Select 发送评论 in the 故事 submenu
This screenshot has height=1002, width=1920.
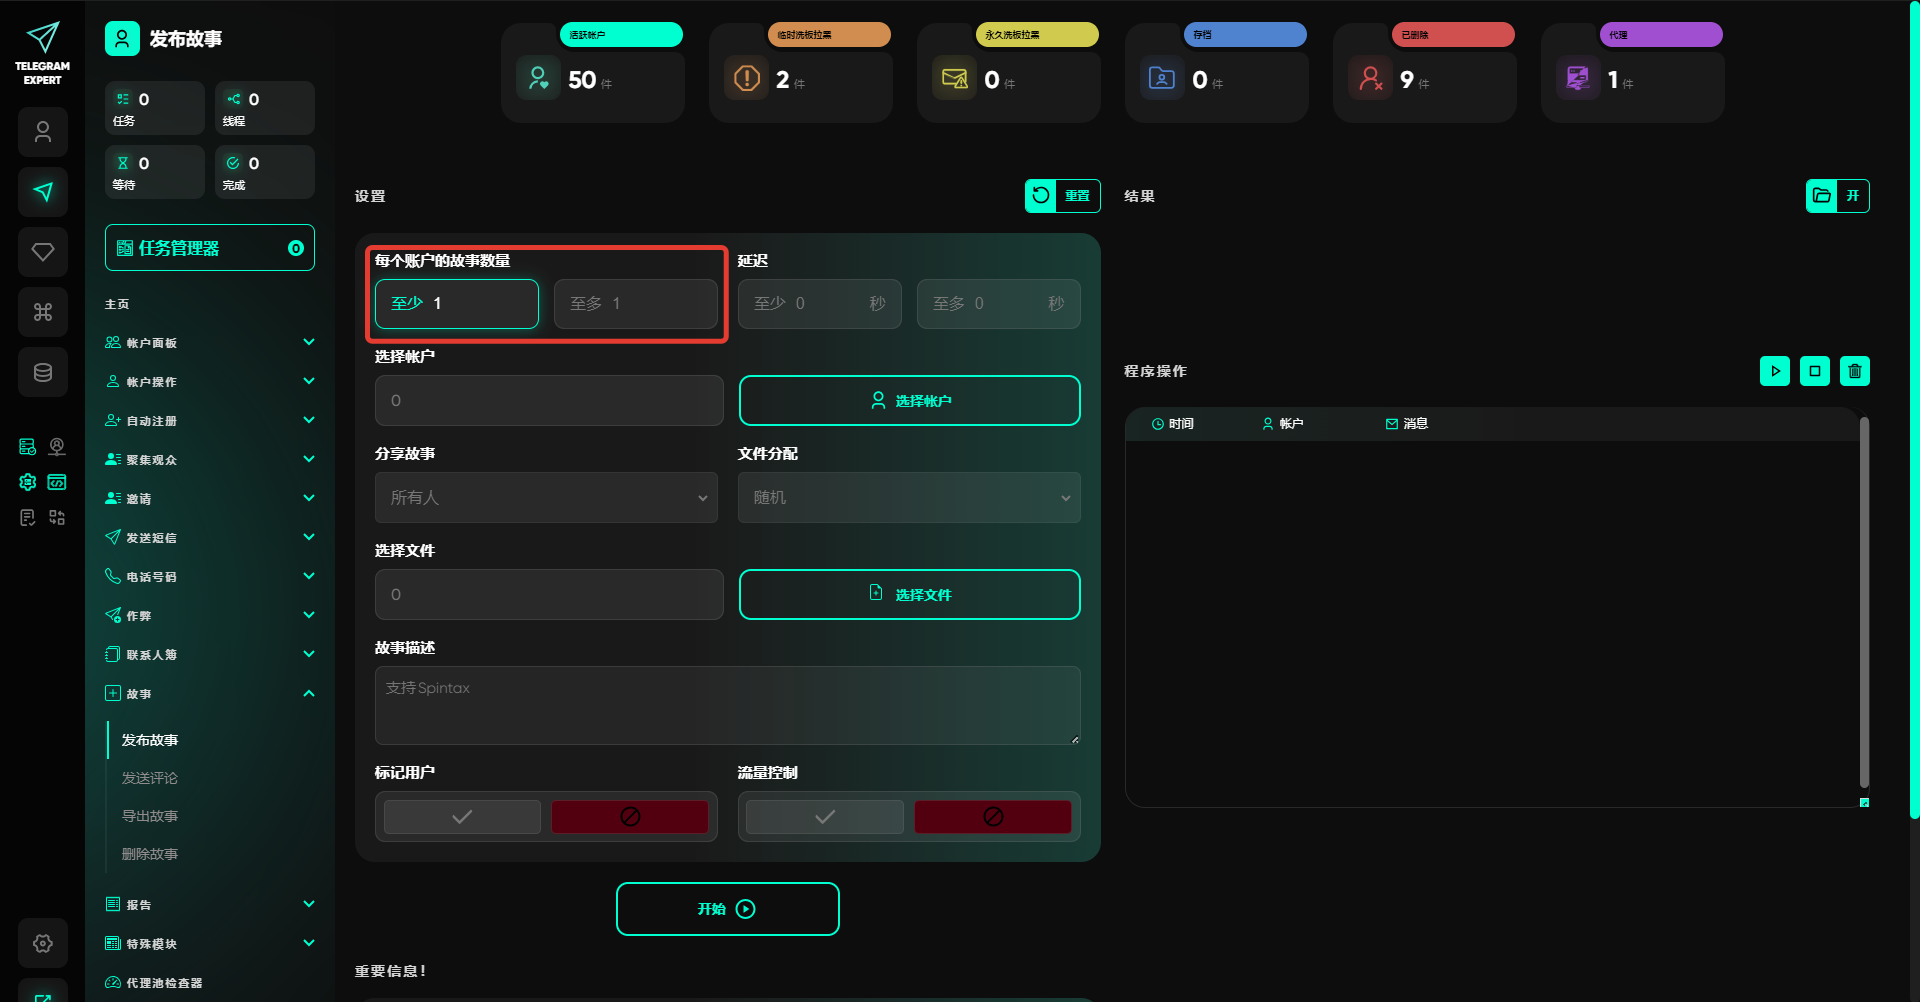coord(150,778)
